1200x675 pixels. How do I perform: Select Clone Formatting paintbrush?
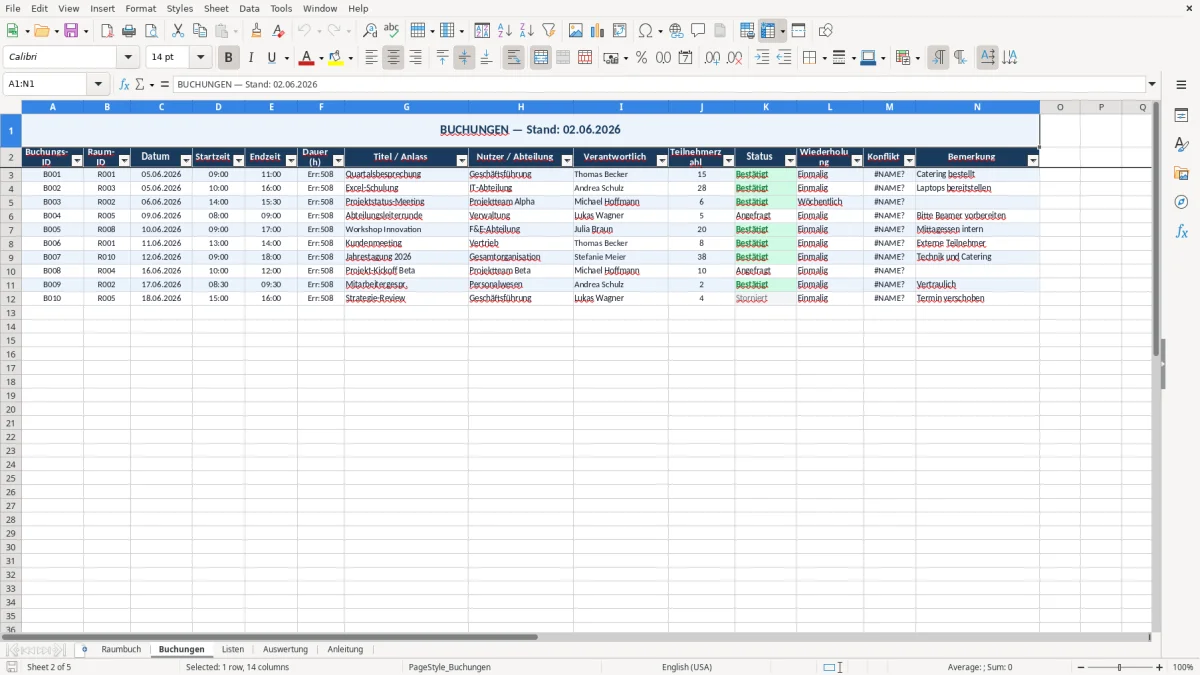click(x=257, y=31)
